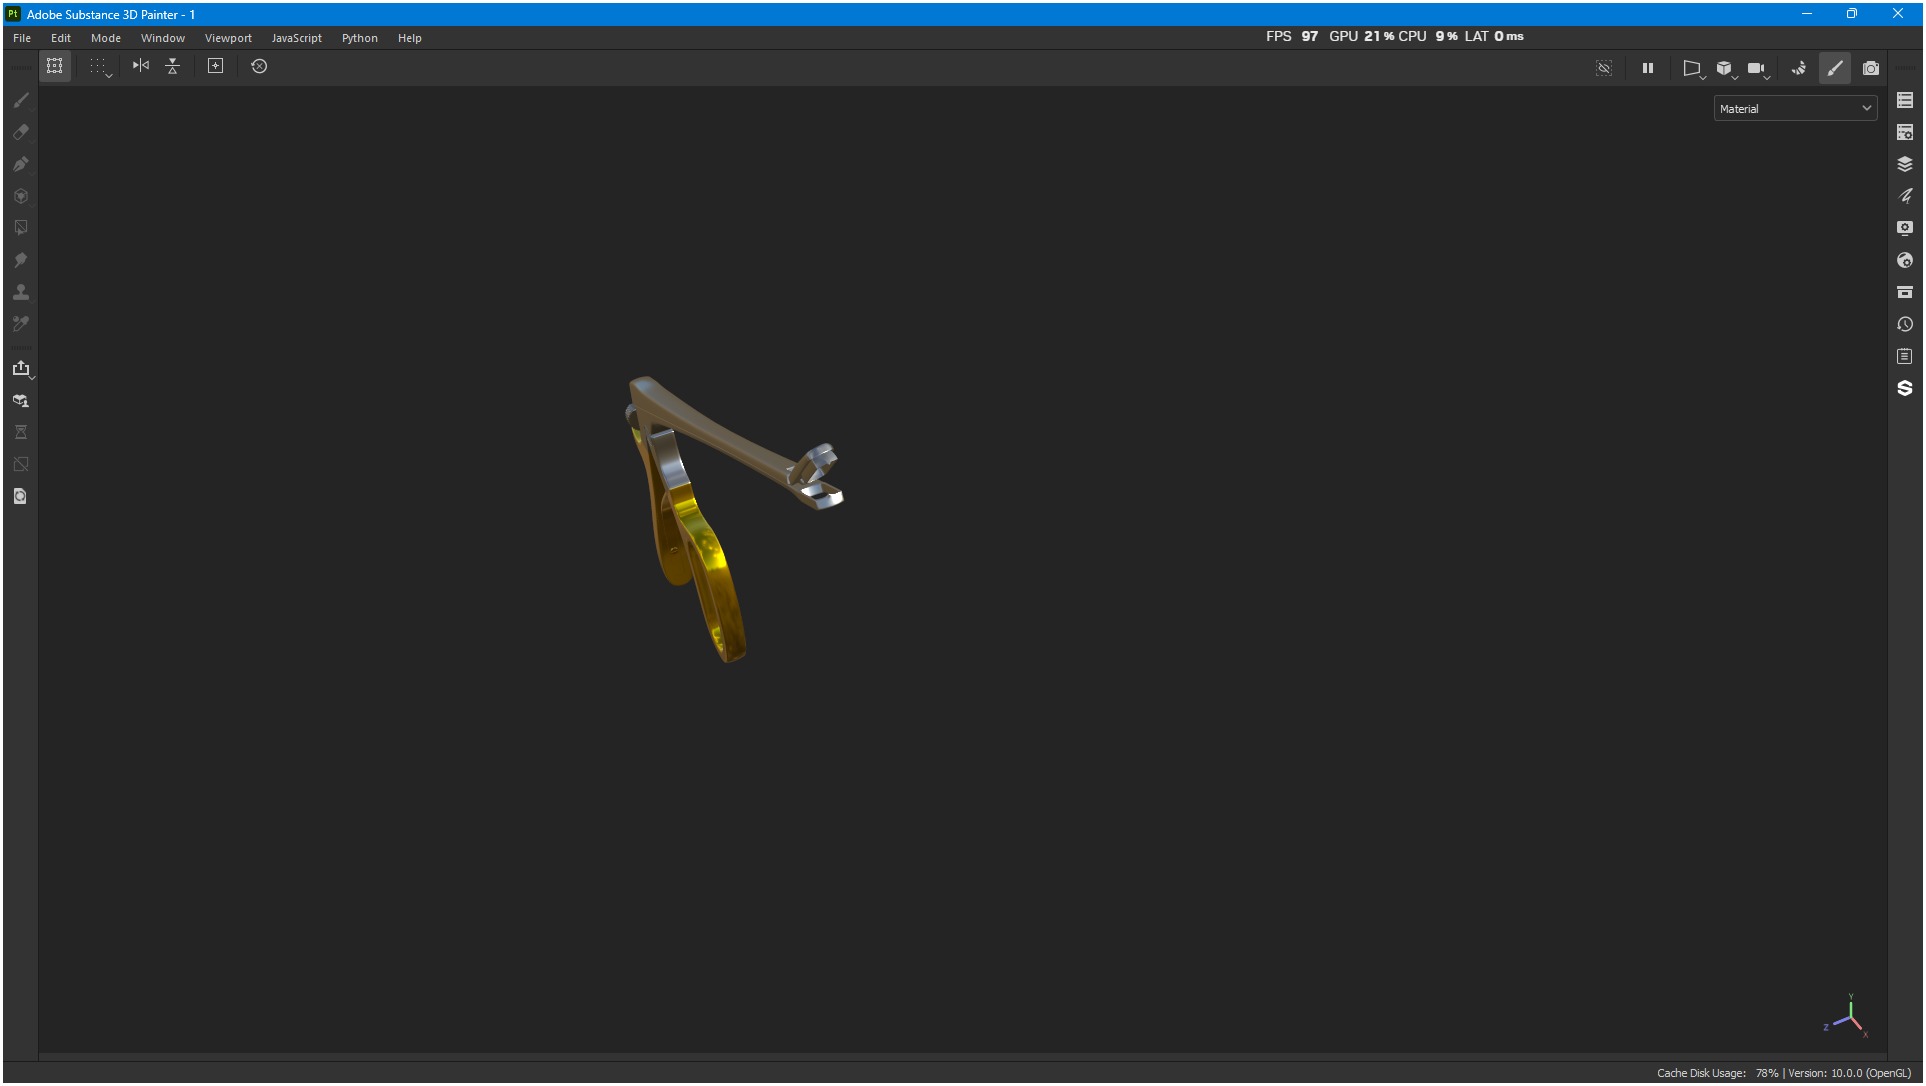1926x1086 pixels.
Task: Select the Paint brush tool
Action: pos(21,100)
